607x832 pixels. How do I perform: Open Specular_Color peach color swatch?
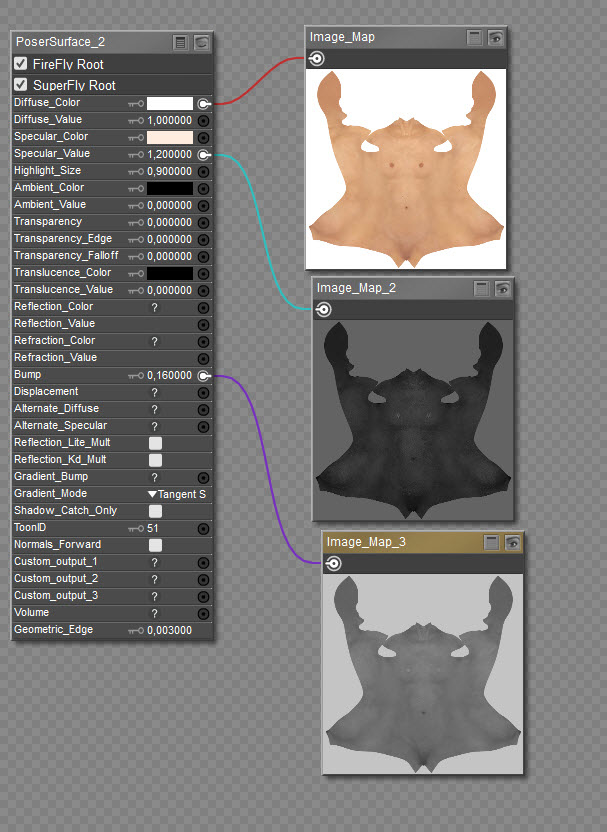tap(170, 137)
